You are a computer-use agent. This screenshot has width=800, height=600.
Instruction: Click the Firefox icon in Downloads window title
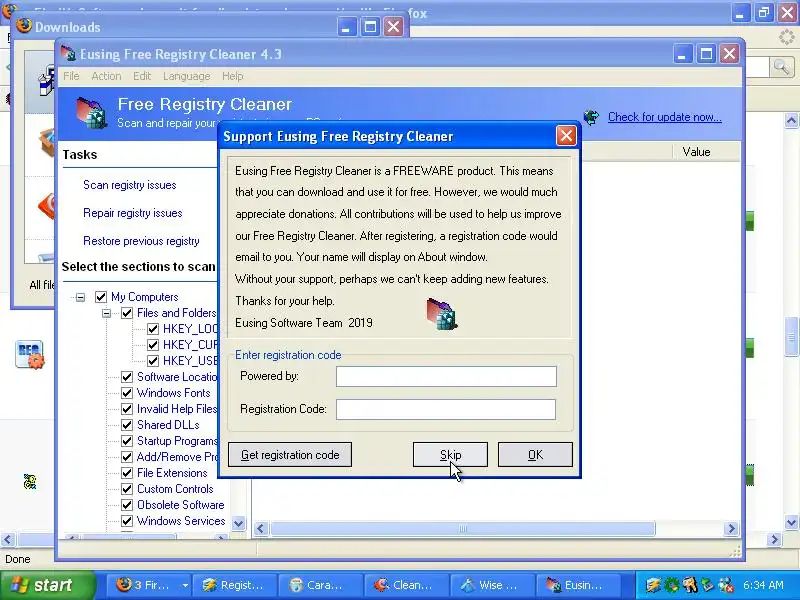[x=23, y=26]
